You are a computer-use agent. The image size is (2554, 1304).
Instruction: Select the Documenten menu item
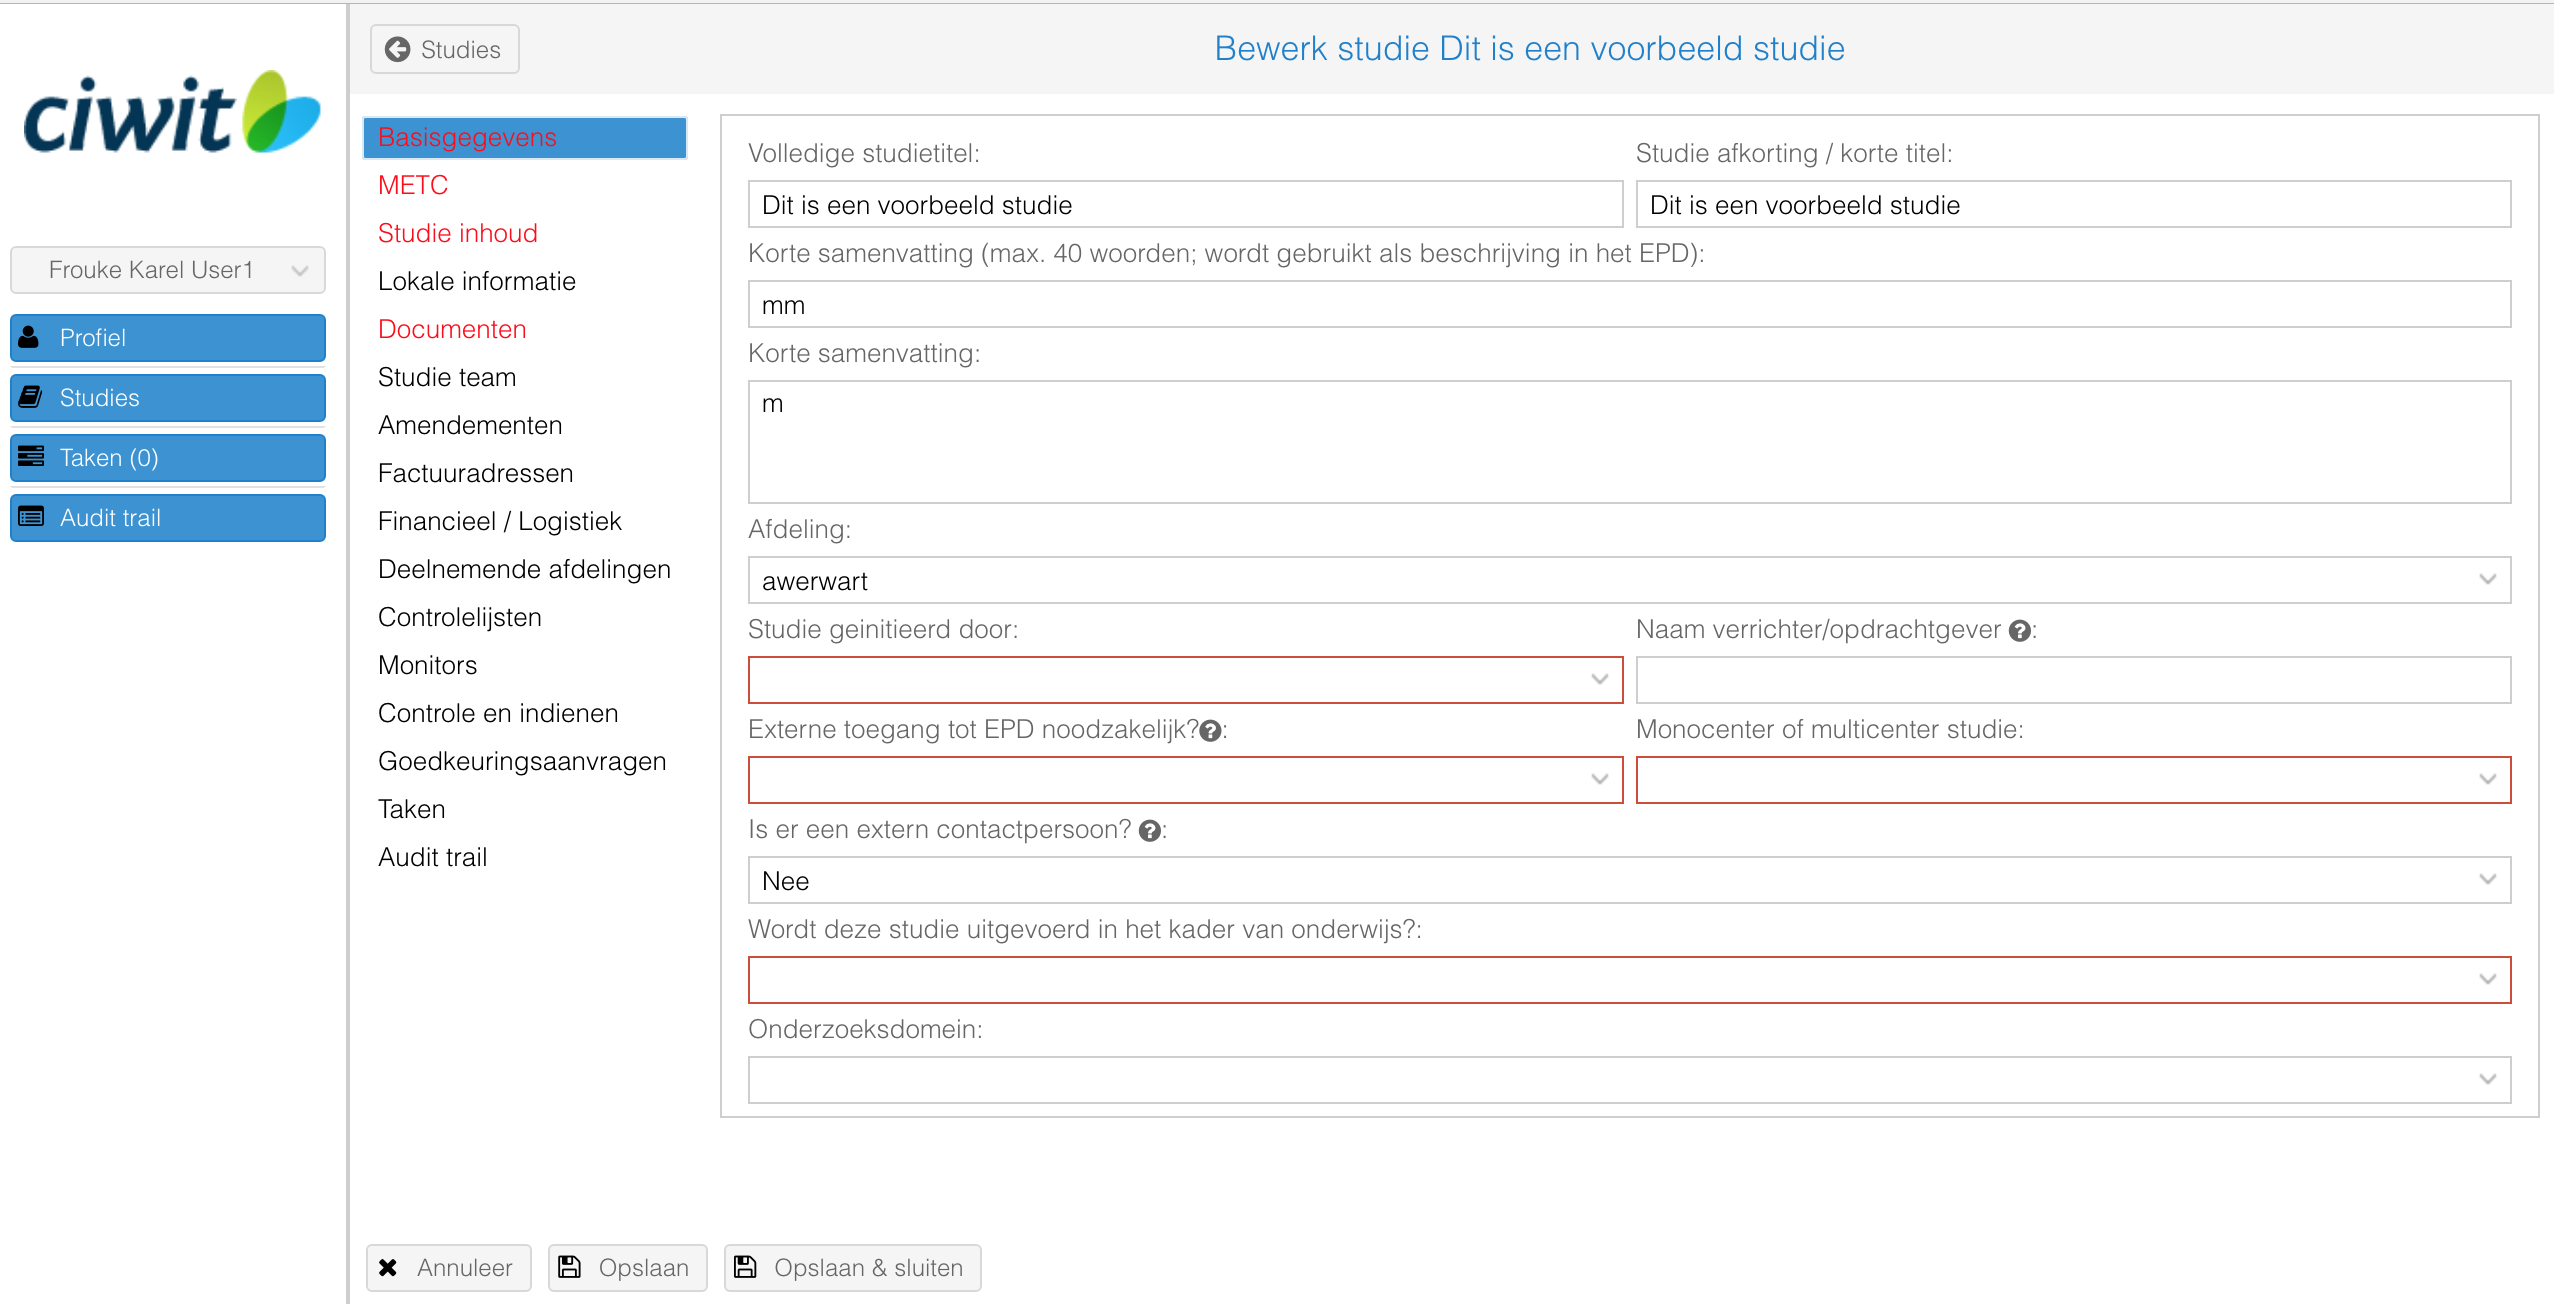[452, 329]
